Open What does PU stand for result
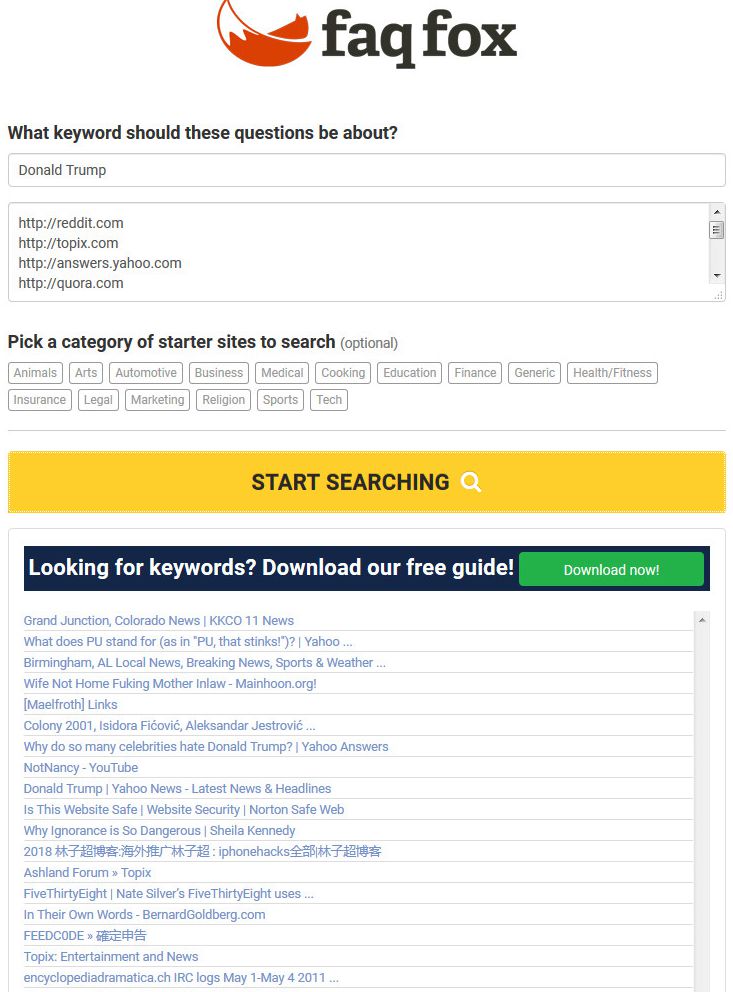Screen dimensions: 733x992 pos(188,642)
